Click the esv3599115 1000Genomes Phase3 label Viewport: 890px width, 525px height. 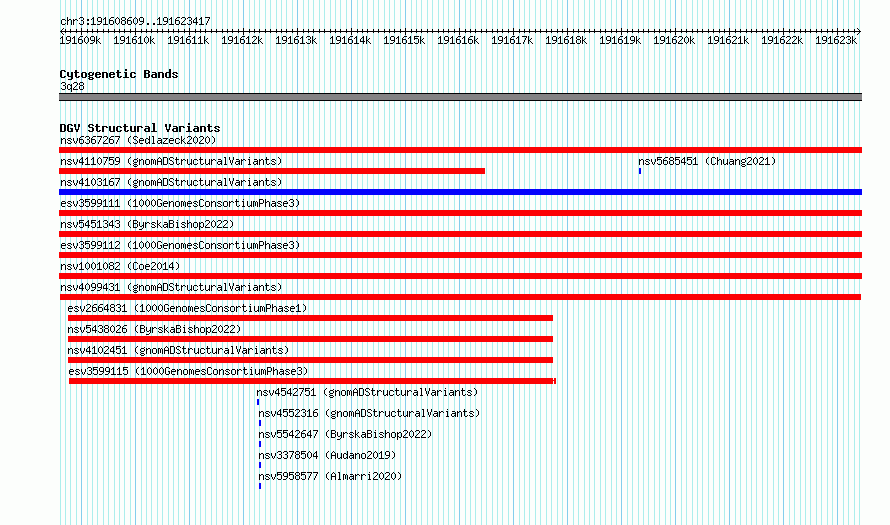tap(188, 371)
